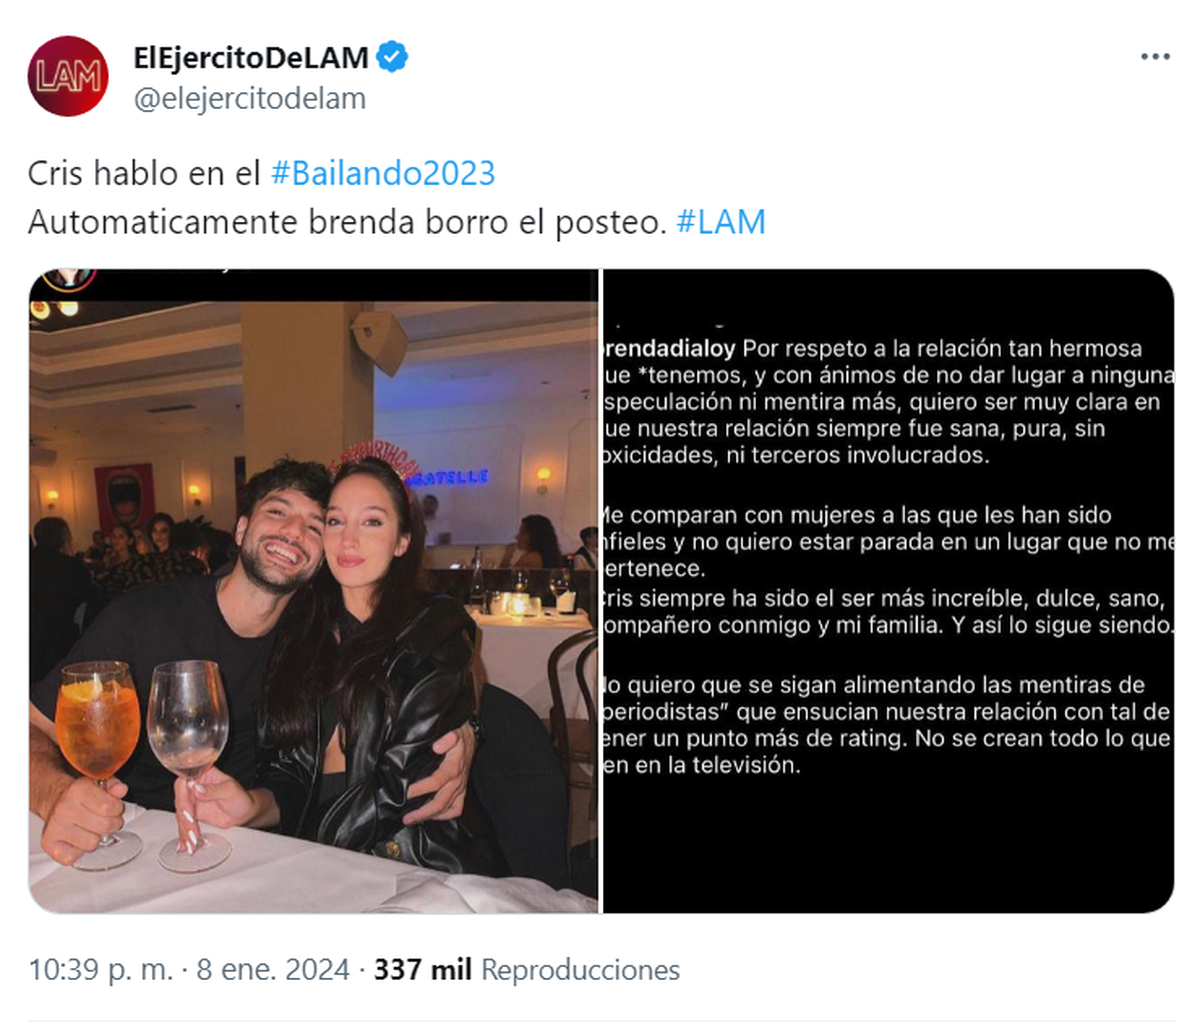Enlarge the black statement text image
The width and height of the screenshot is (1200, 1030).
tap(888, 591)
